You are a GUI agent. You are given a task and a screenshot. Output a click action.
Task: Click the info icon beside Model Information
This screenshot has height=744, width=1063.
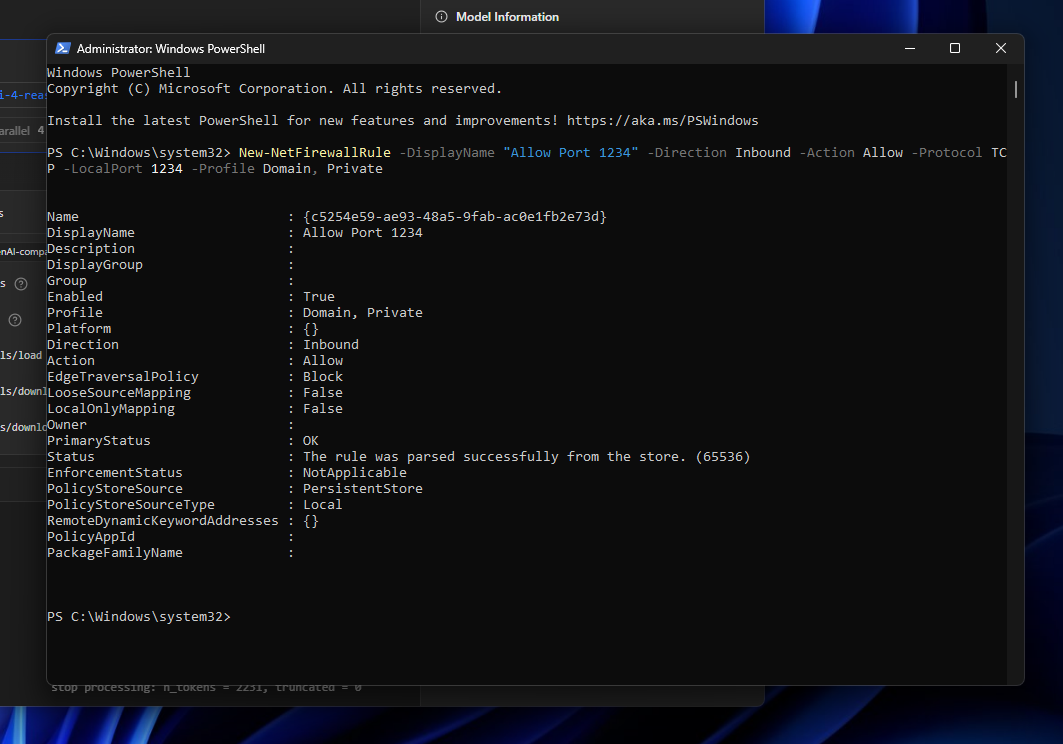click(x=441, y=16)
